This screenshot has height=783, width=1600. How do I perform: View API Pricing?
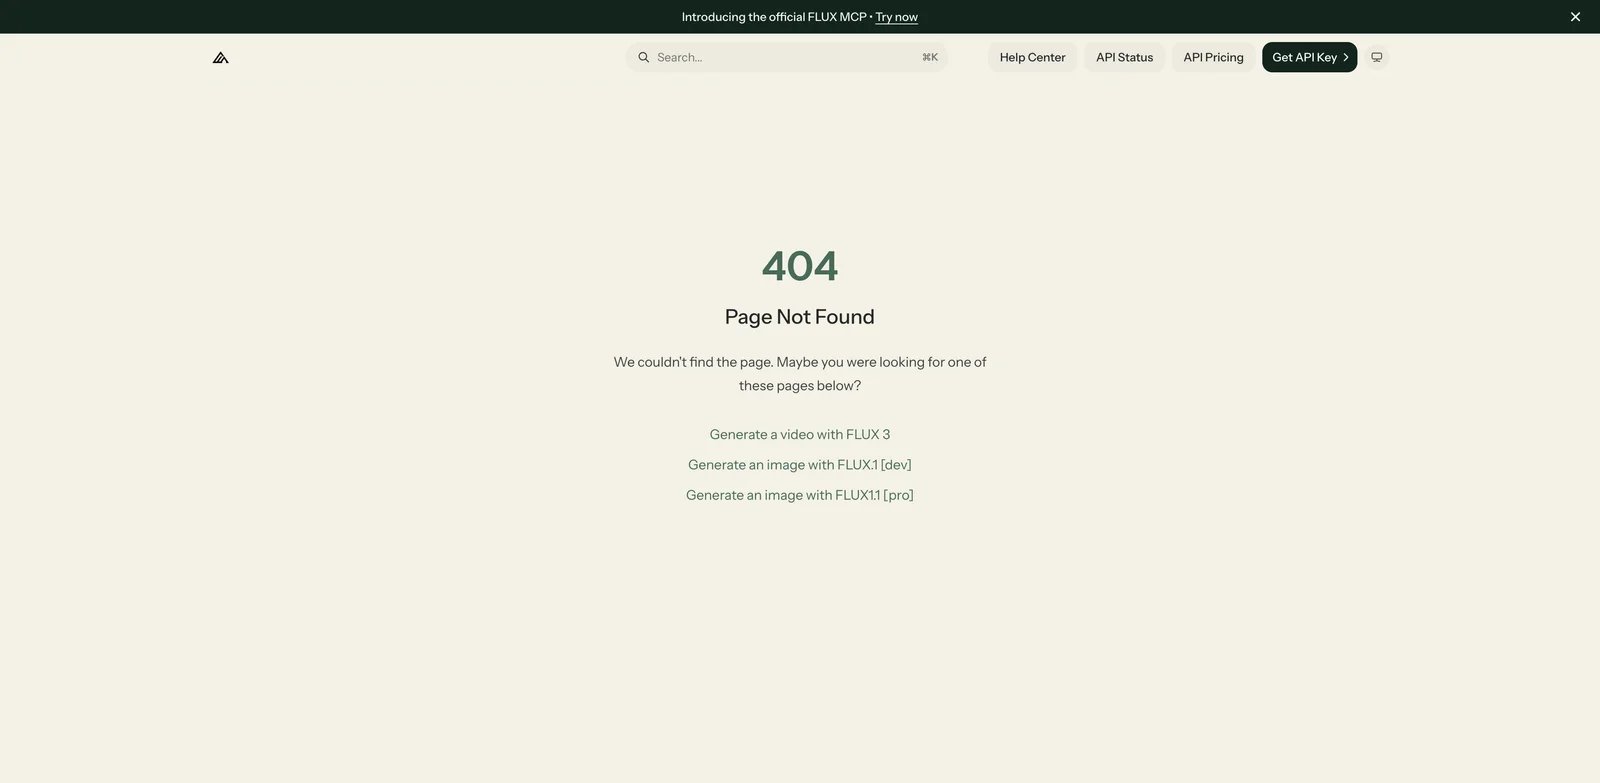coord(1214,57)
